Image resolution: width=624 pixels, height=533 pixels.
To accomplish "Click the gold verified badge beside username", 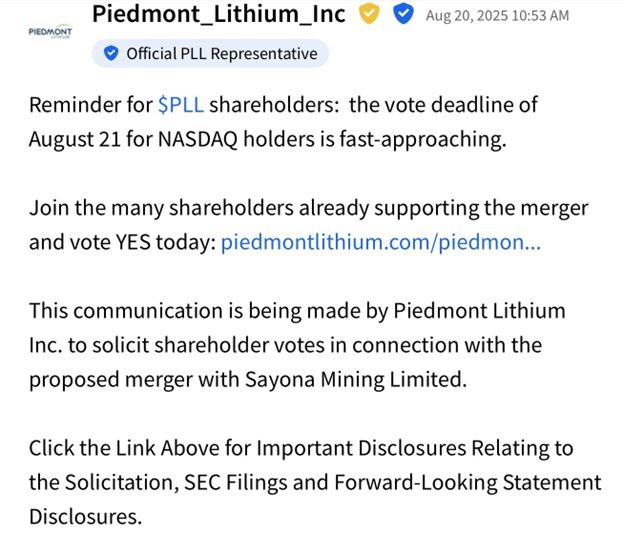I will point(369,15).
